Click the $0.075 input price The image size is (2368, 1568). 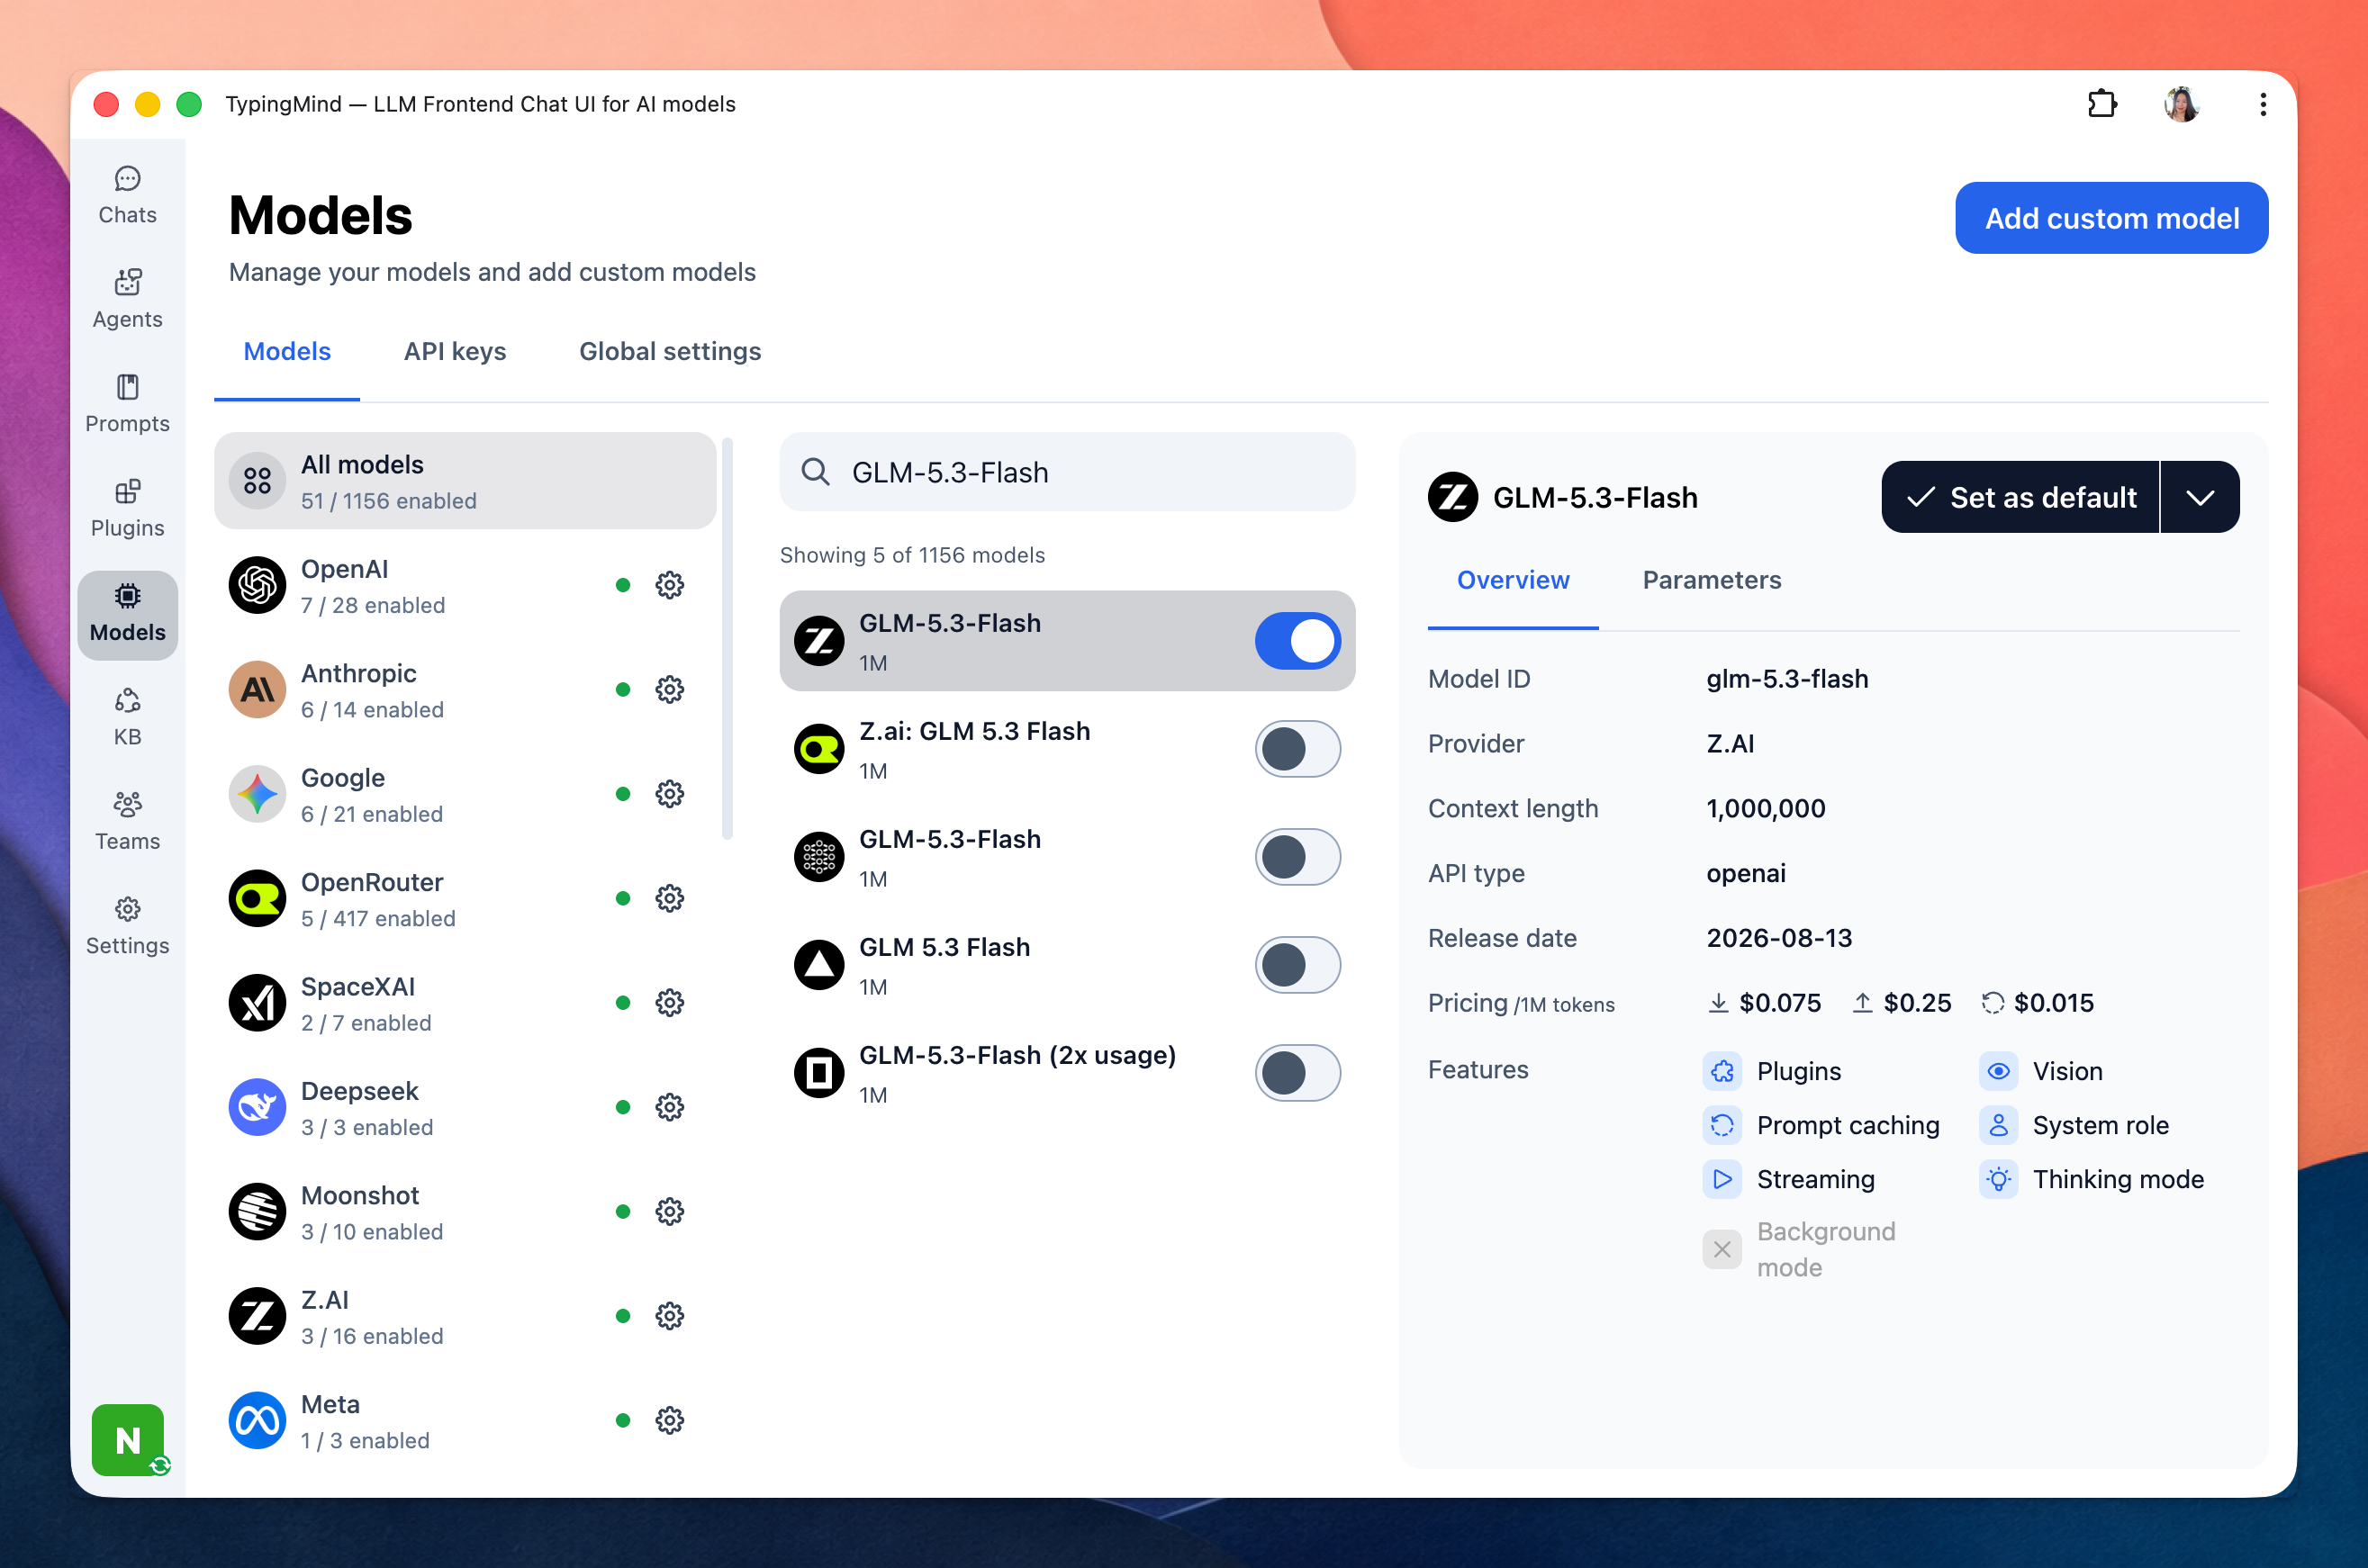point(1779,1003)
